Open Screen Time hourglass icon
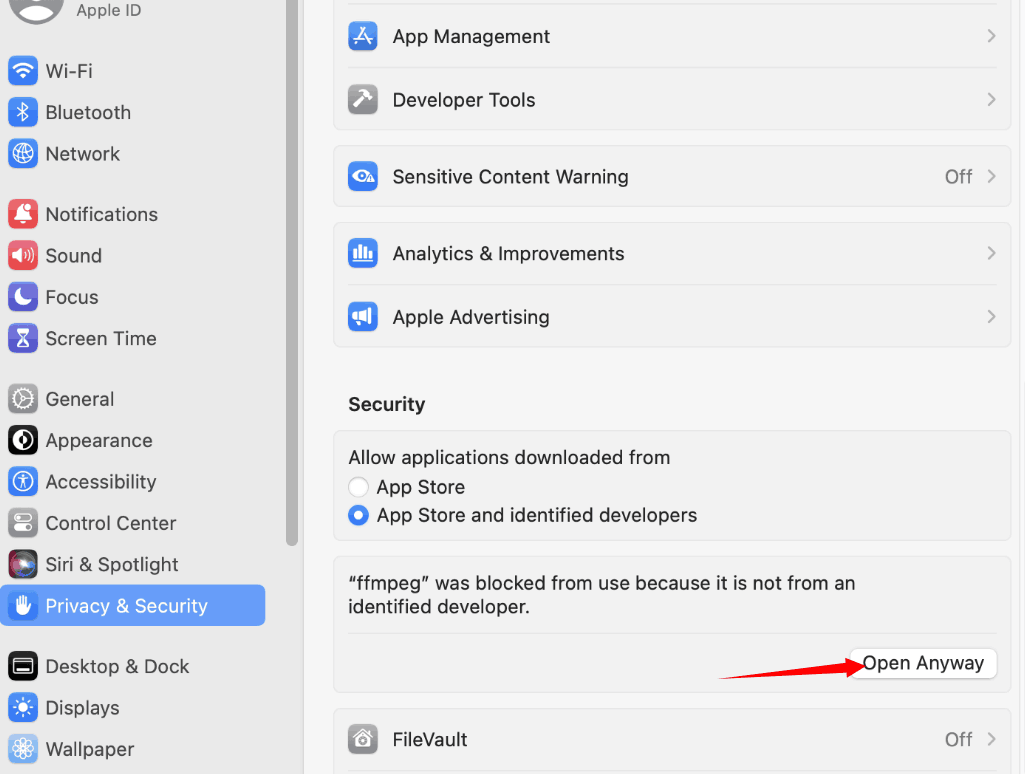 pyautogui.click(x=23, y=338)
